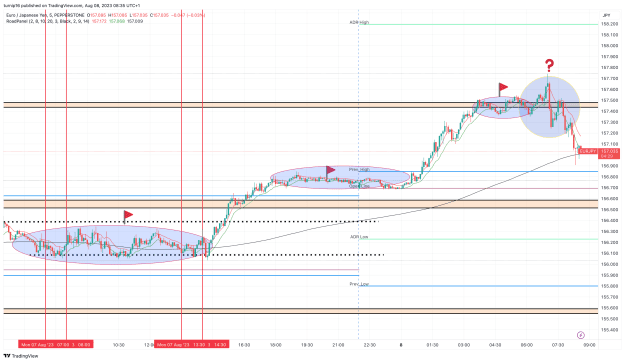Click the red question mark above the circle

[550, 65]
